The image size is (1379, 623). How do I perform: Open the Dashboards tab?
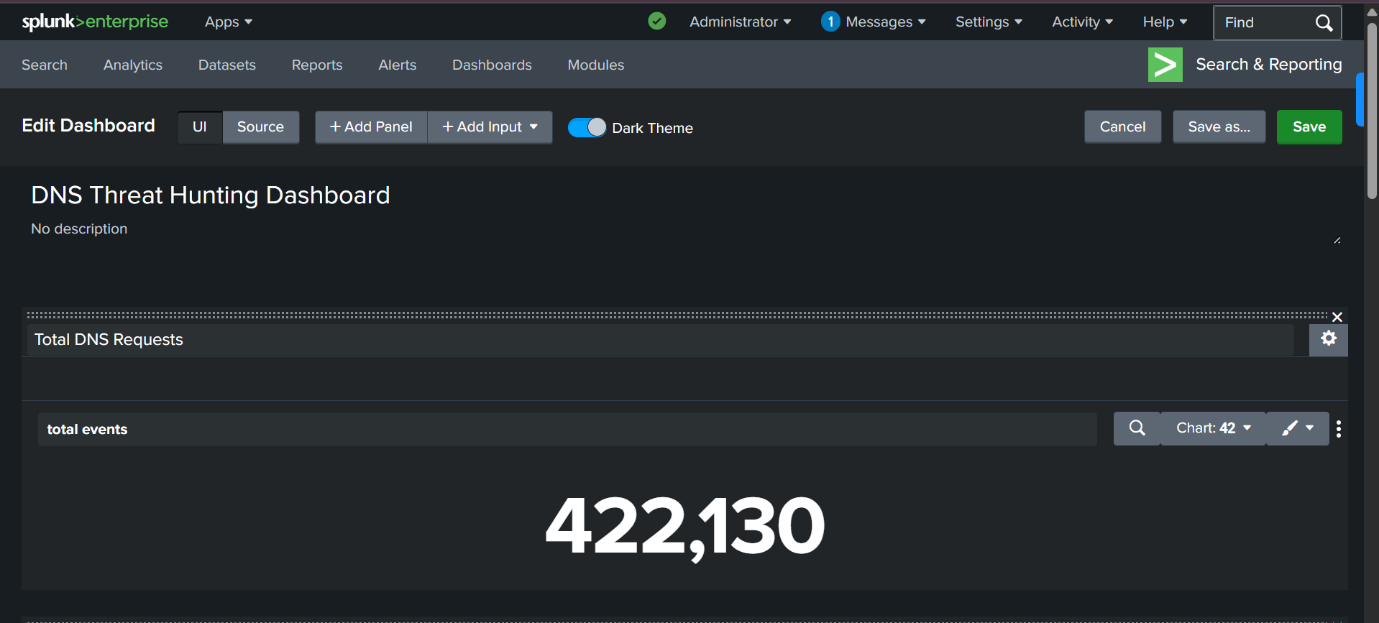(492, 65)
